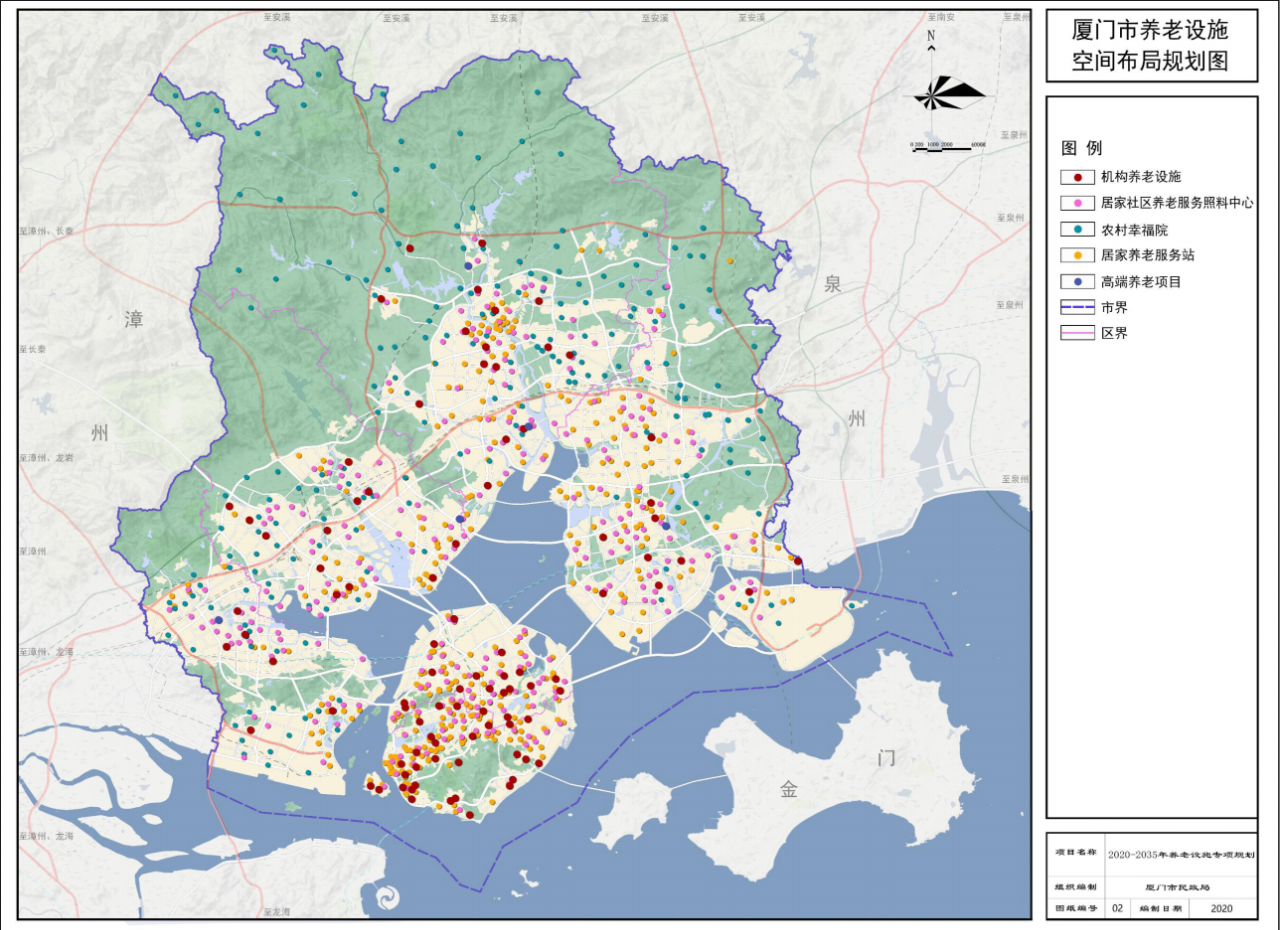Click the 编制日期 cell
The width and height of the screenshot is (1280, 930).
1158,909
